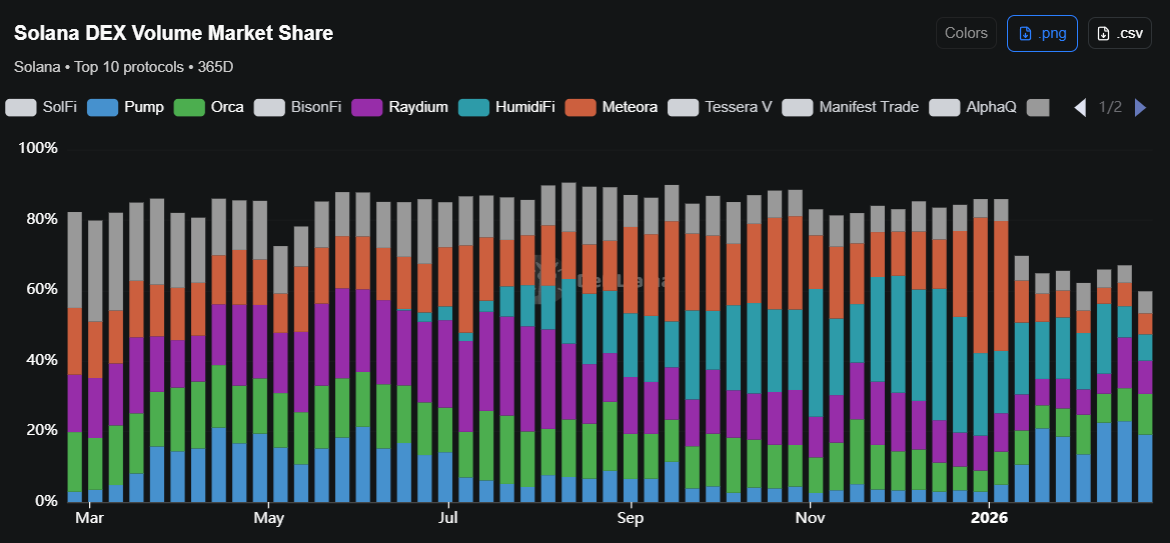Toggle the Orca legend entry
This screenshot has height=543, width=1170.
tap(209, 107)
